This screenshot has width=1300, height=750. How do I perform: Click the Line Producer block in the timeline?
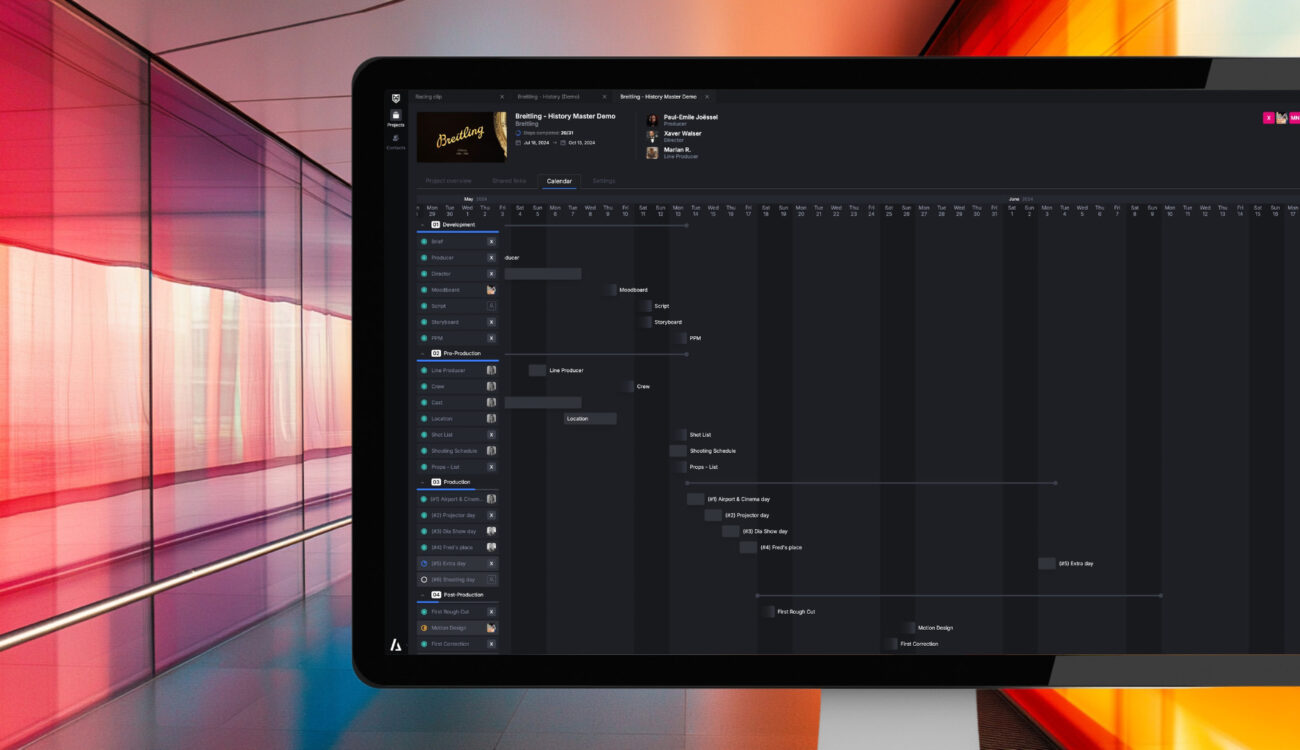pos(537,371)
